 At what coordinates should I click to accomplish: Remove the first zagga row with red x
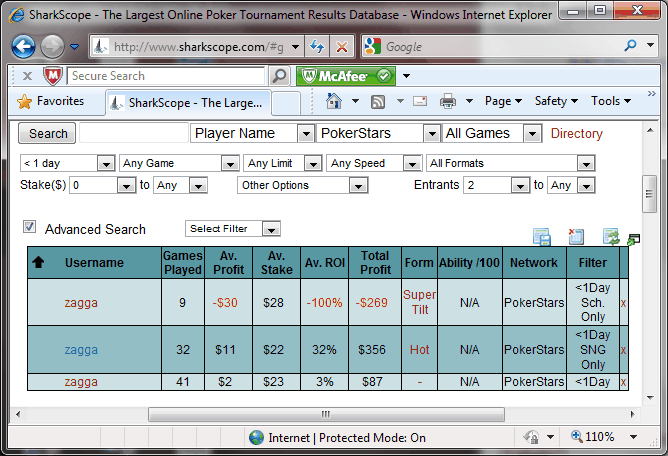pyautogui.click(x=623, y=303)
